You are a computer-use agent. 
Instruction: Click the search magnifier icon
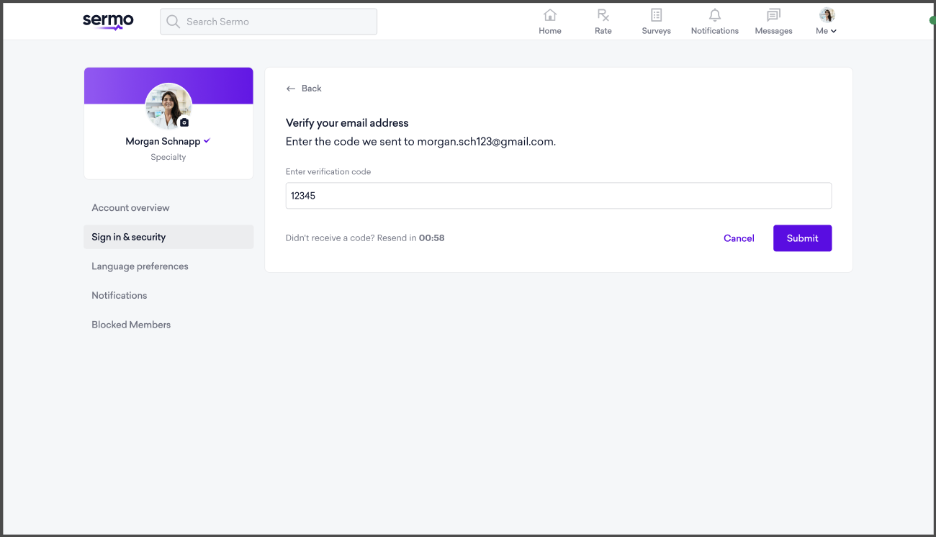pyautogui.click(x=173, y=21)
